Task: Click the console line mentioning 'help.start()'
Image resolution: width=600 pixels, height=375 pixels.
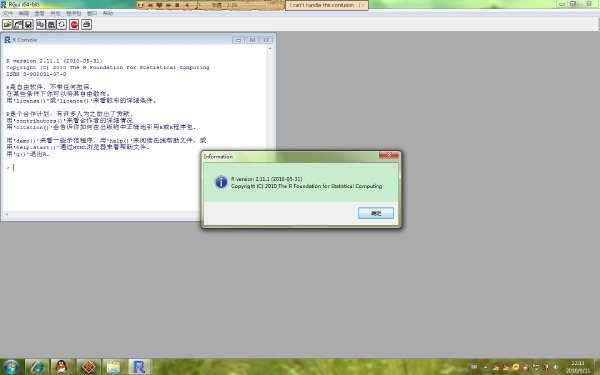Action: click(x=78, y=147)
